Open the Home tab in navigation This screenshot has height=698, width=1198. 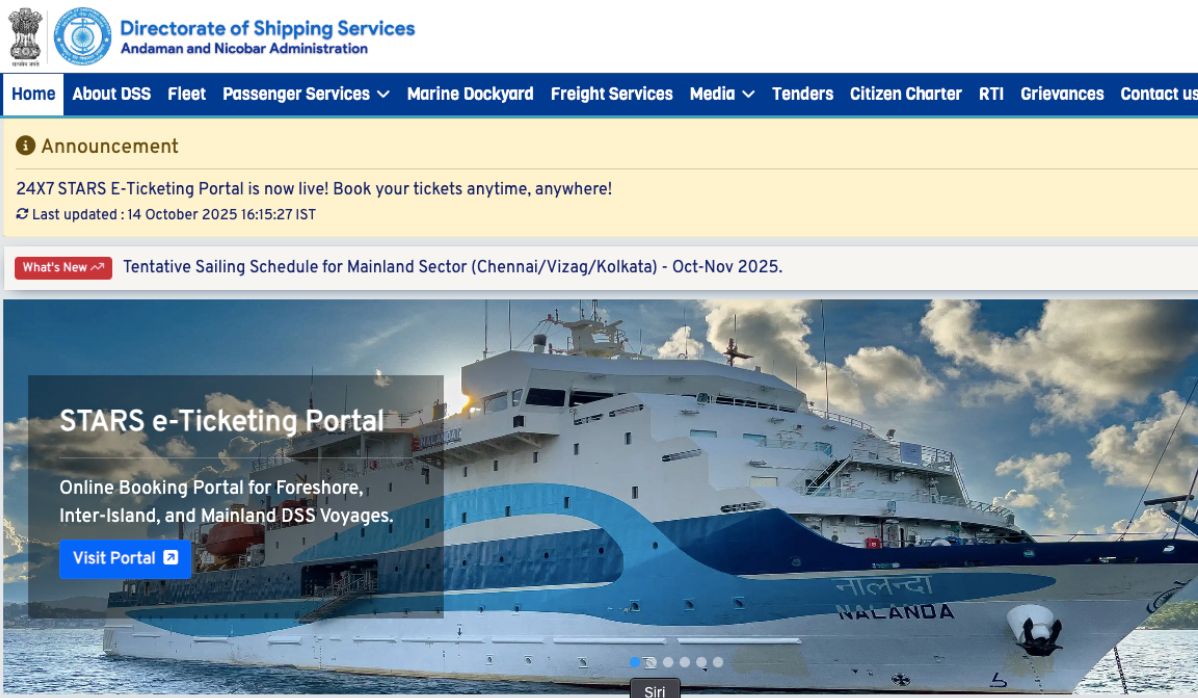pyautogui.click(x=34, y=94)
